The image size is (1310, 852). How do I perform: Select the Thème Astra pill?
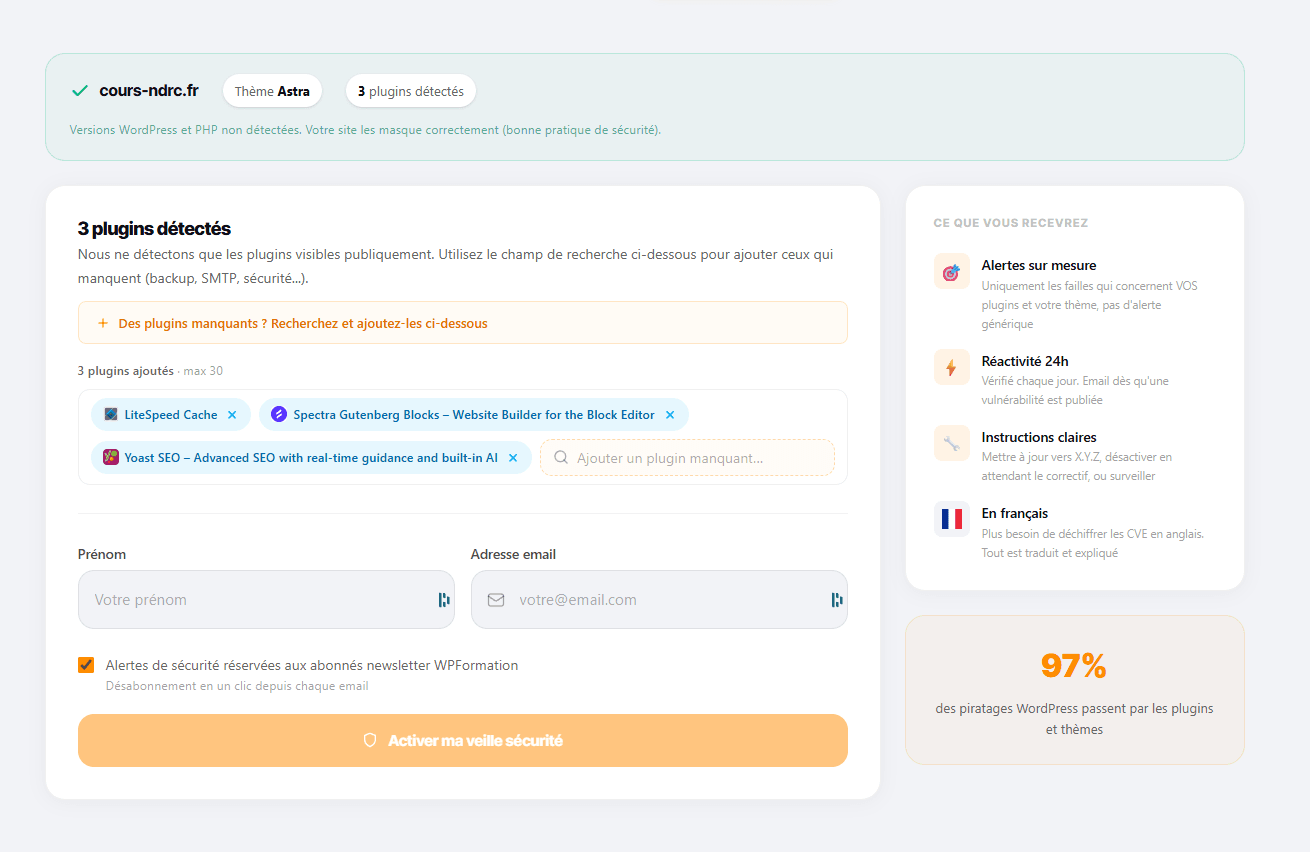(x=272, y=90)
